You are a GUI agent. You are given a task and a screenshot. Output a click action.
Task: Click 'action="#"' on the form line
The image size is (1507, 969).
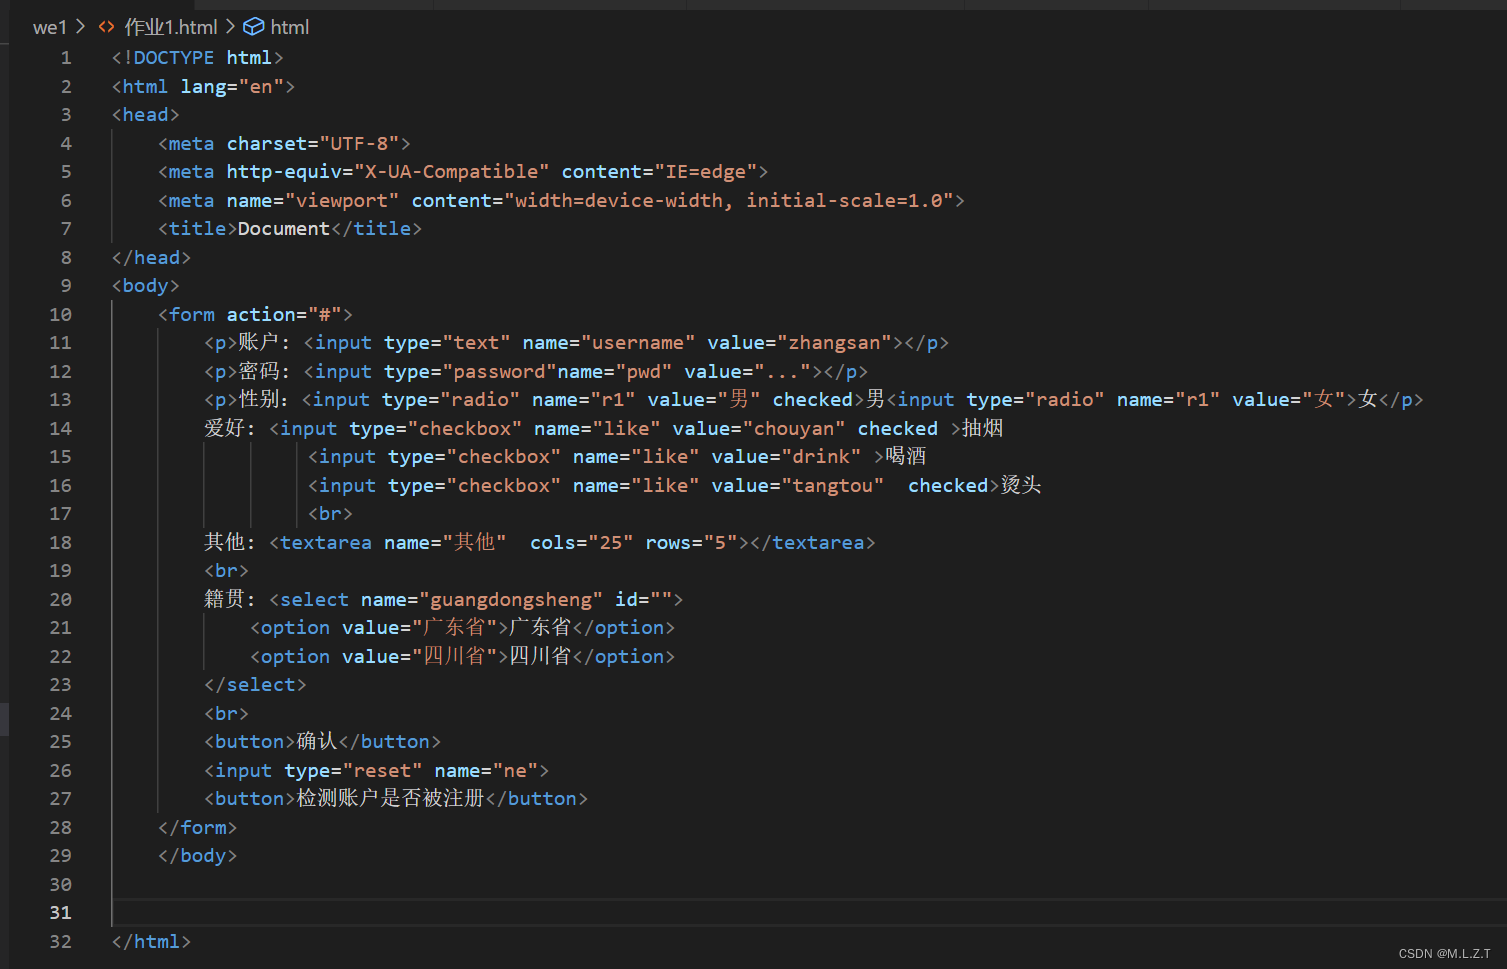click(284, 315)
